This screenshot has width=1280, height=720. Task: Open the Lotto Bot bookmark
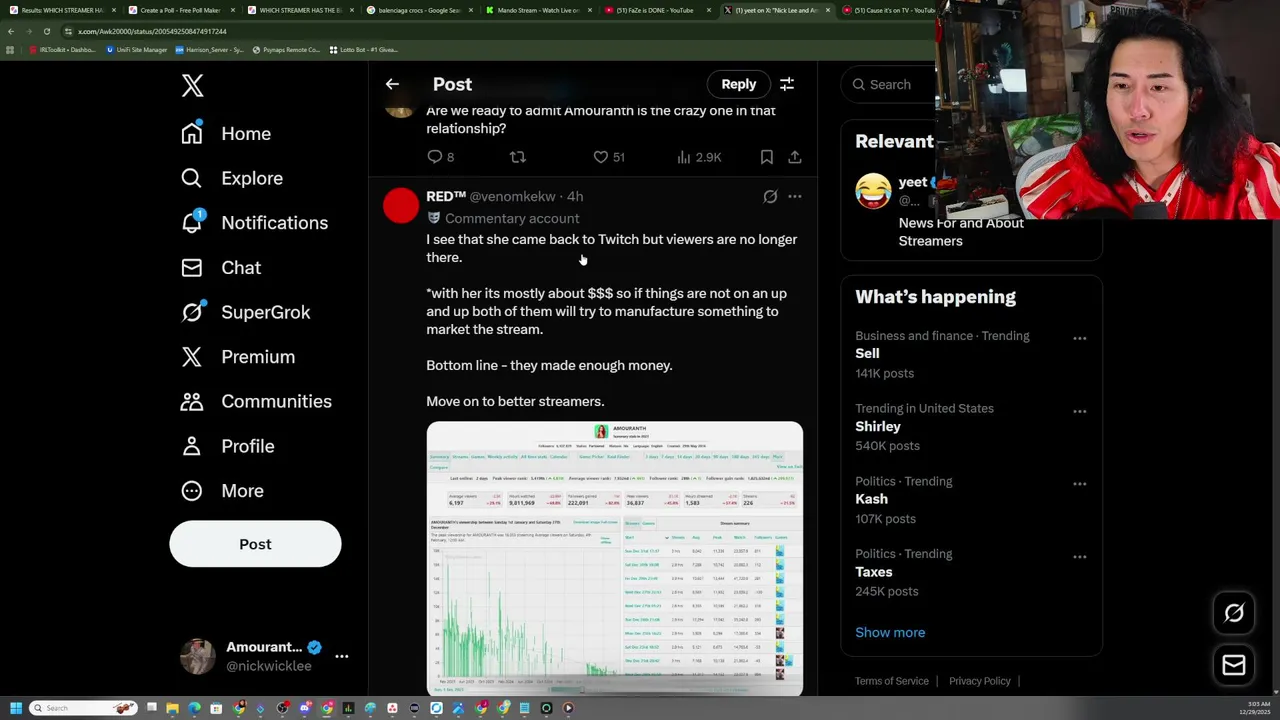(363, 49)
